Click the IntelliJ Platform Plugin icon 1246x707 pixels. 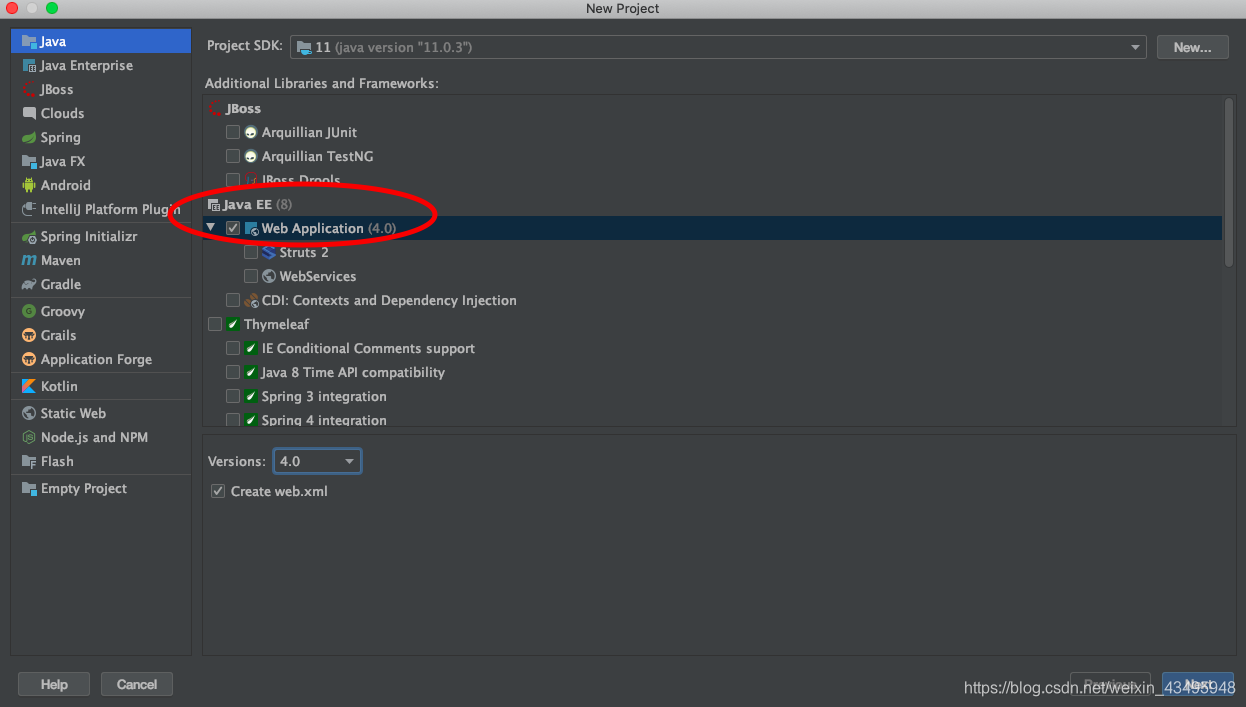click(29, 210)
